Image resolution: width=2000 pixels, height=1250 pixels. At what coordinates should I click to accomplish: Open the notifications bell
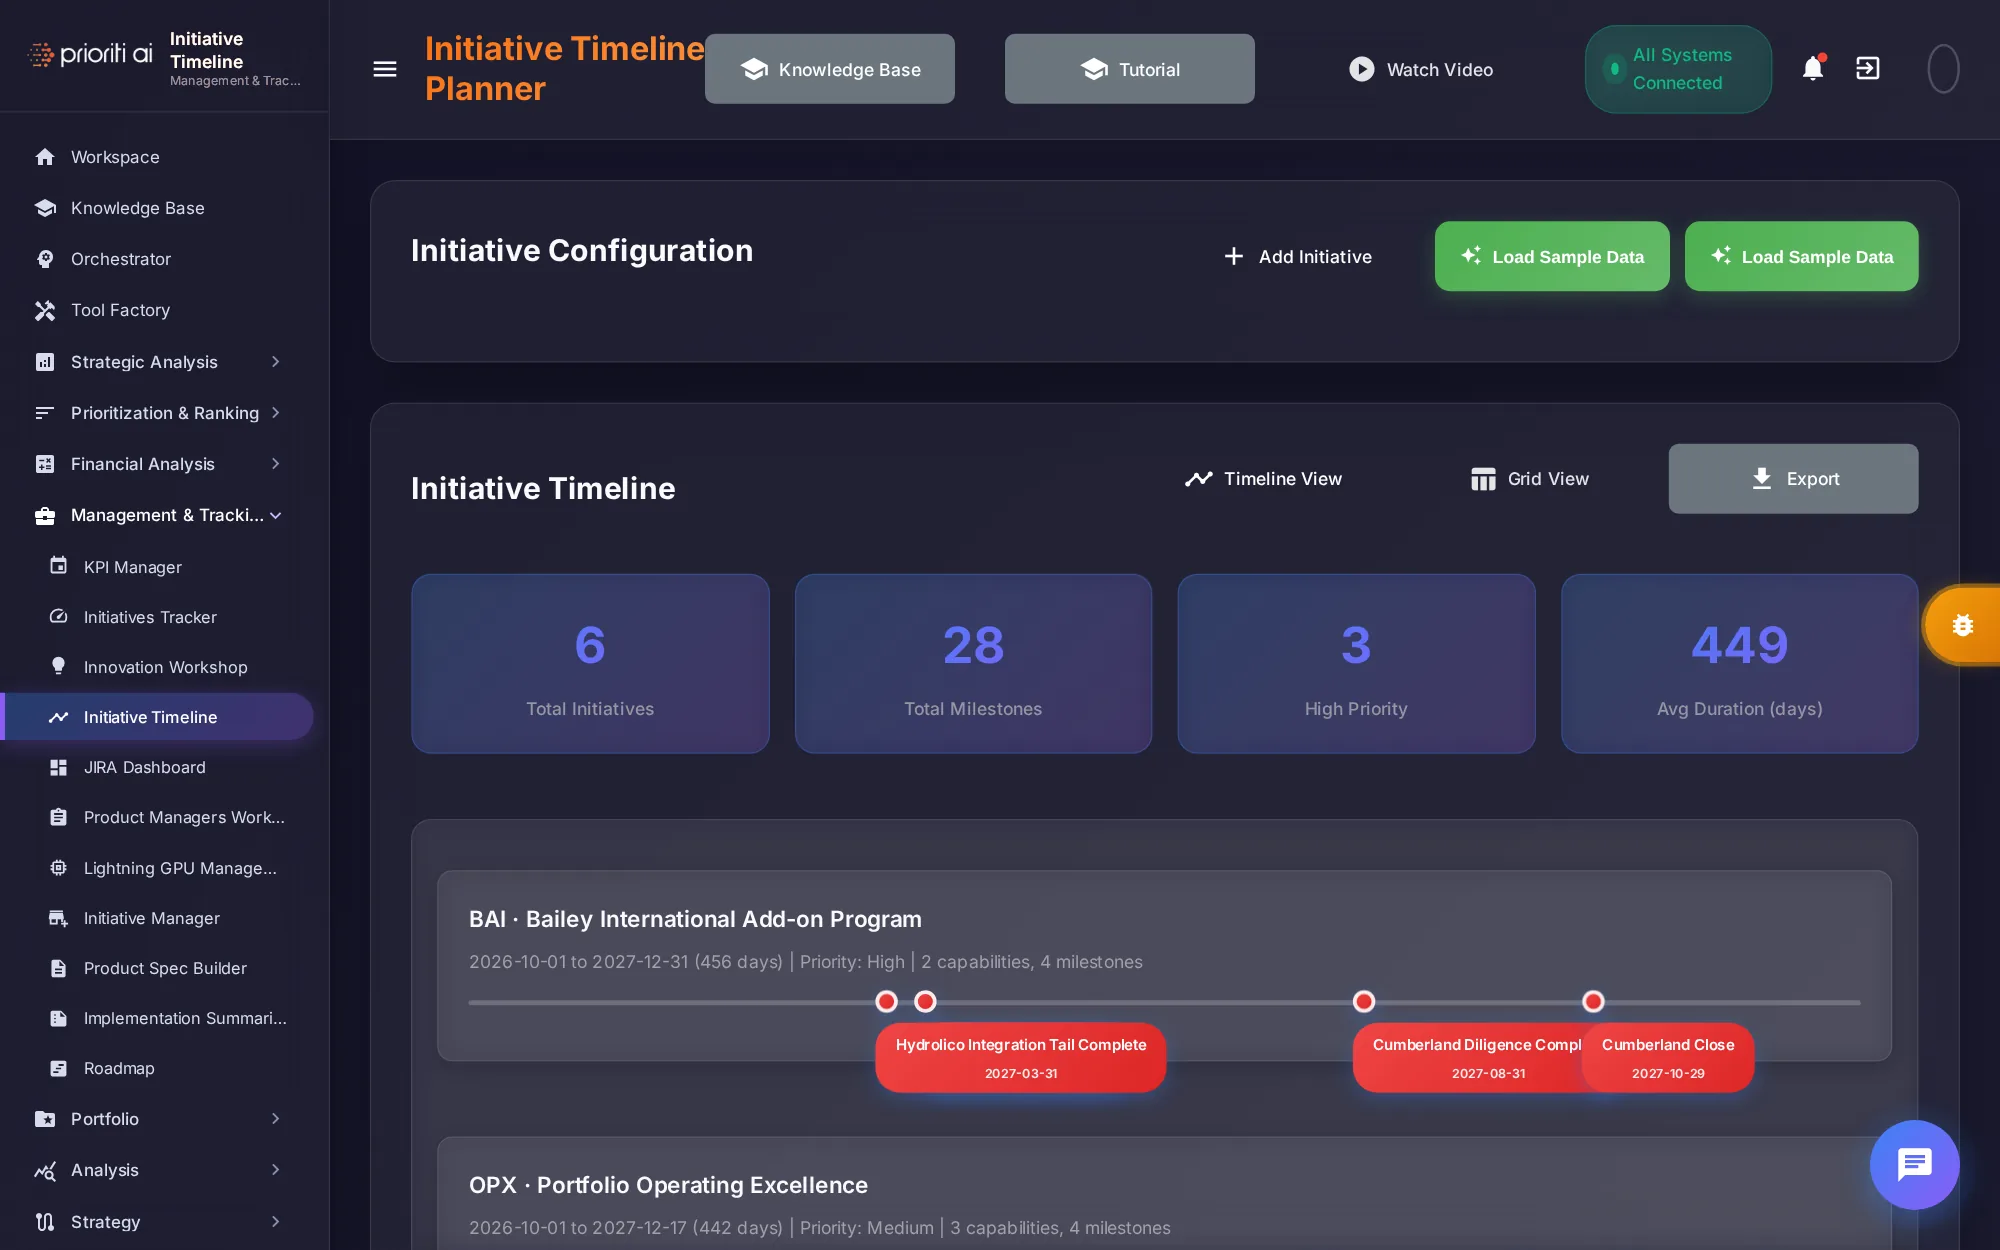pos(1813,68)
